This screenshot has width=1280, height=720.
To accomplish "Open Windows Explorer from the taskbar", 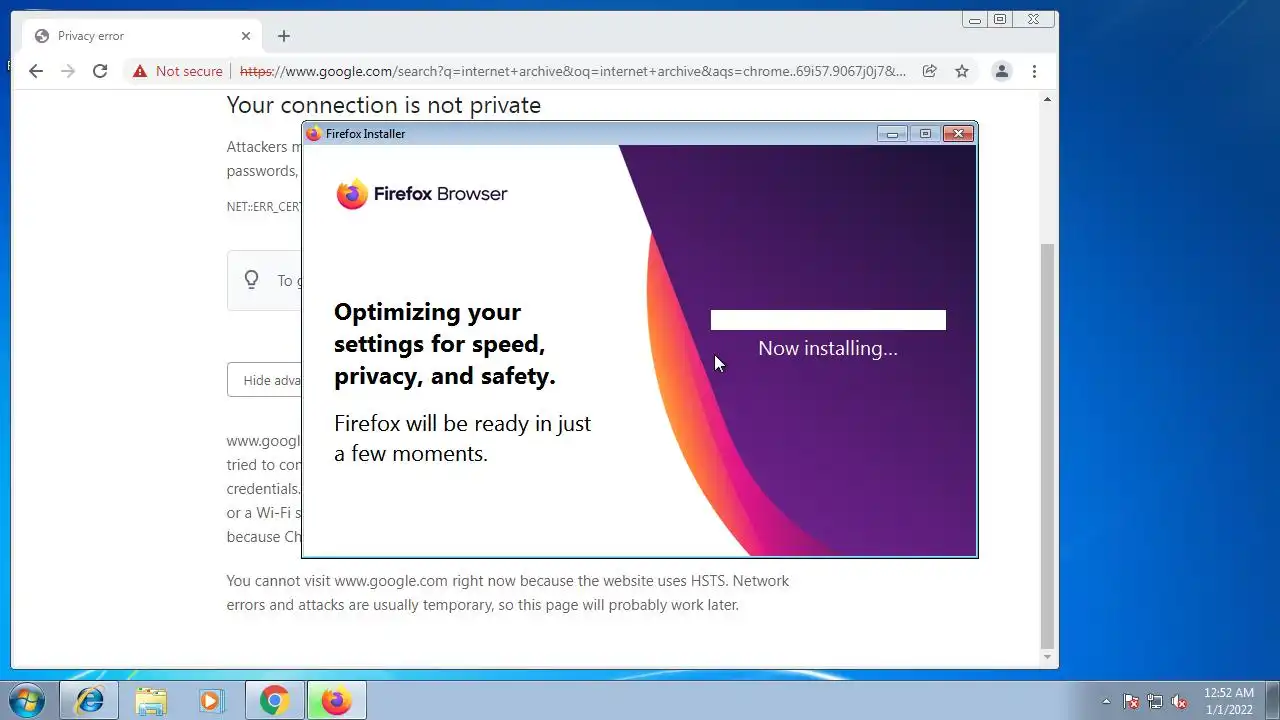I will (151, 701).
